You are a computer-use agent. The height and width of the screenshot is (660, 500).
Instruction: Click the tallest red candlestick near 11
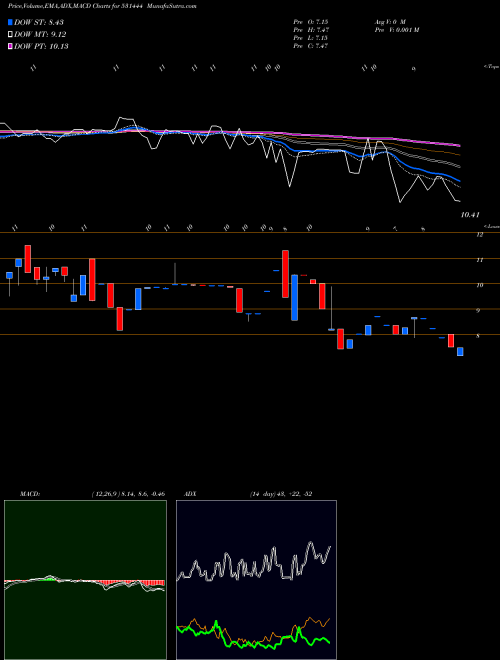click(x=285, y=274)
